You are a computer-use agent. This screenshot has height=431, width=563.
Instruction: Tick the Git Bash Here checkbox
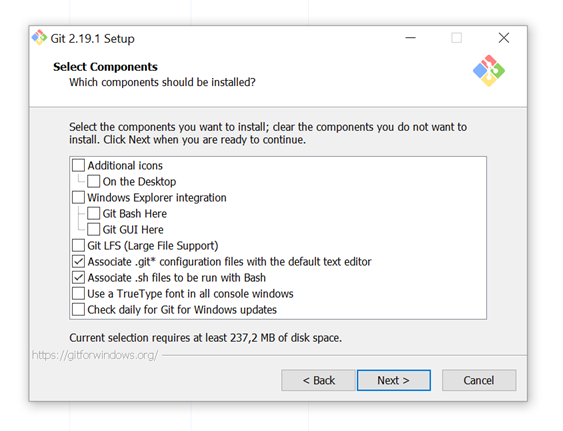(93, 213)
